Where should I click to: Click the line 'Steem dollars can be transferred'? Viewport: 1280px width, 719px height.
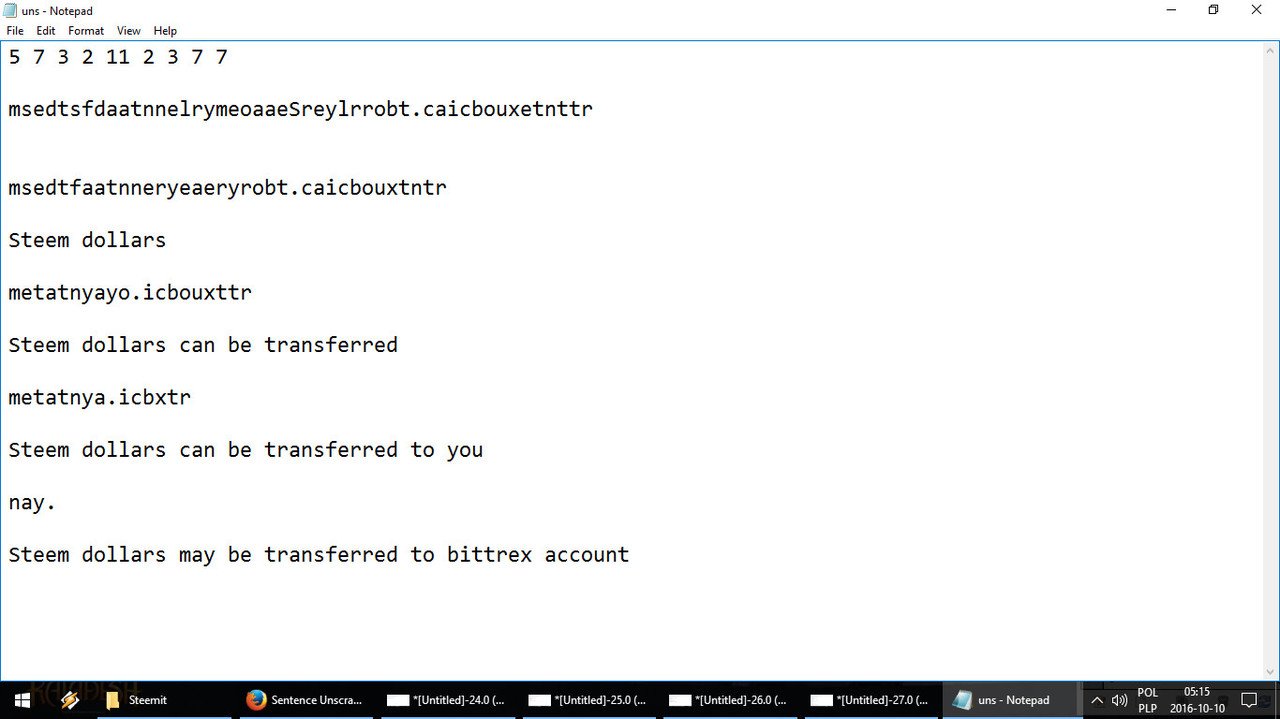pyautogui.click(x=203, y=345)
